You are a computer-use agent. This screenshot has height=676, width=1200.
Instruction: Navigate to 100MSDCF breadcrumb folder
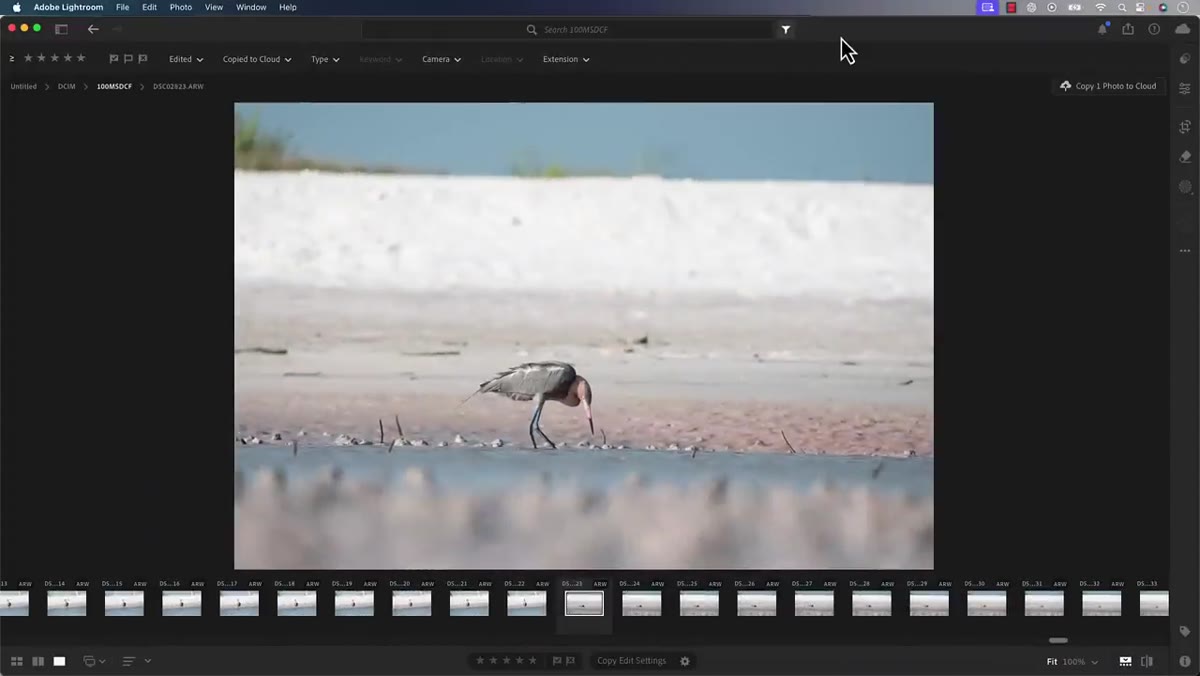114,87
